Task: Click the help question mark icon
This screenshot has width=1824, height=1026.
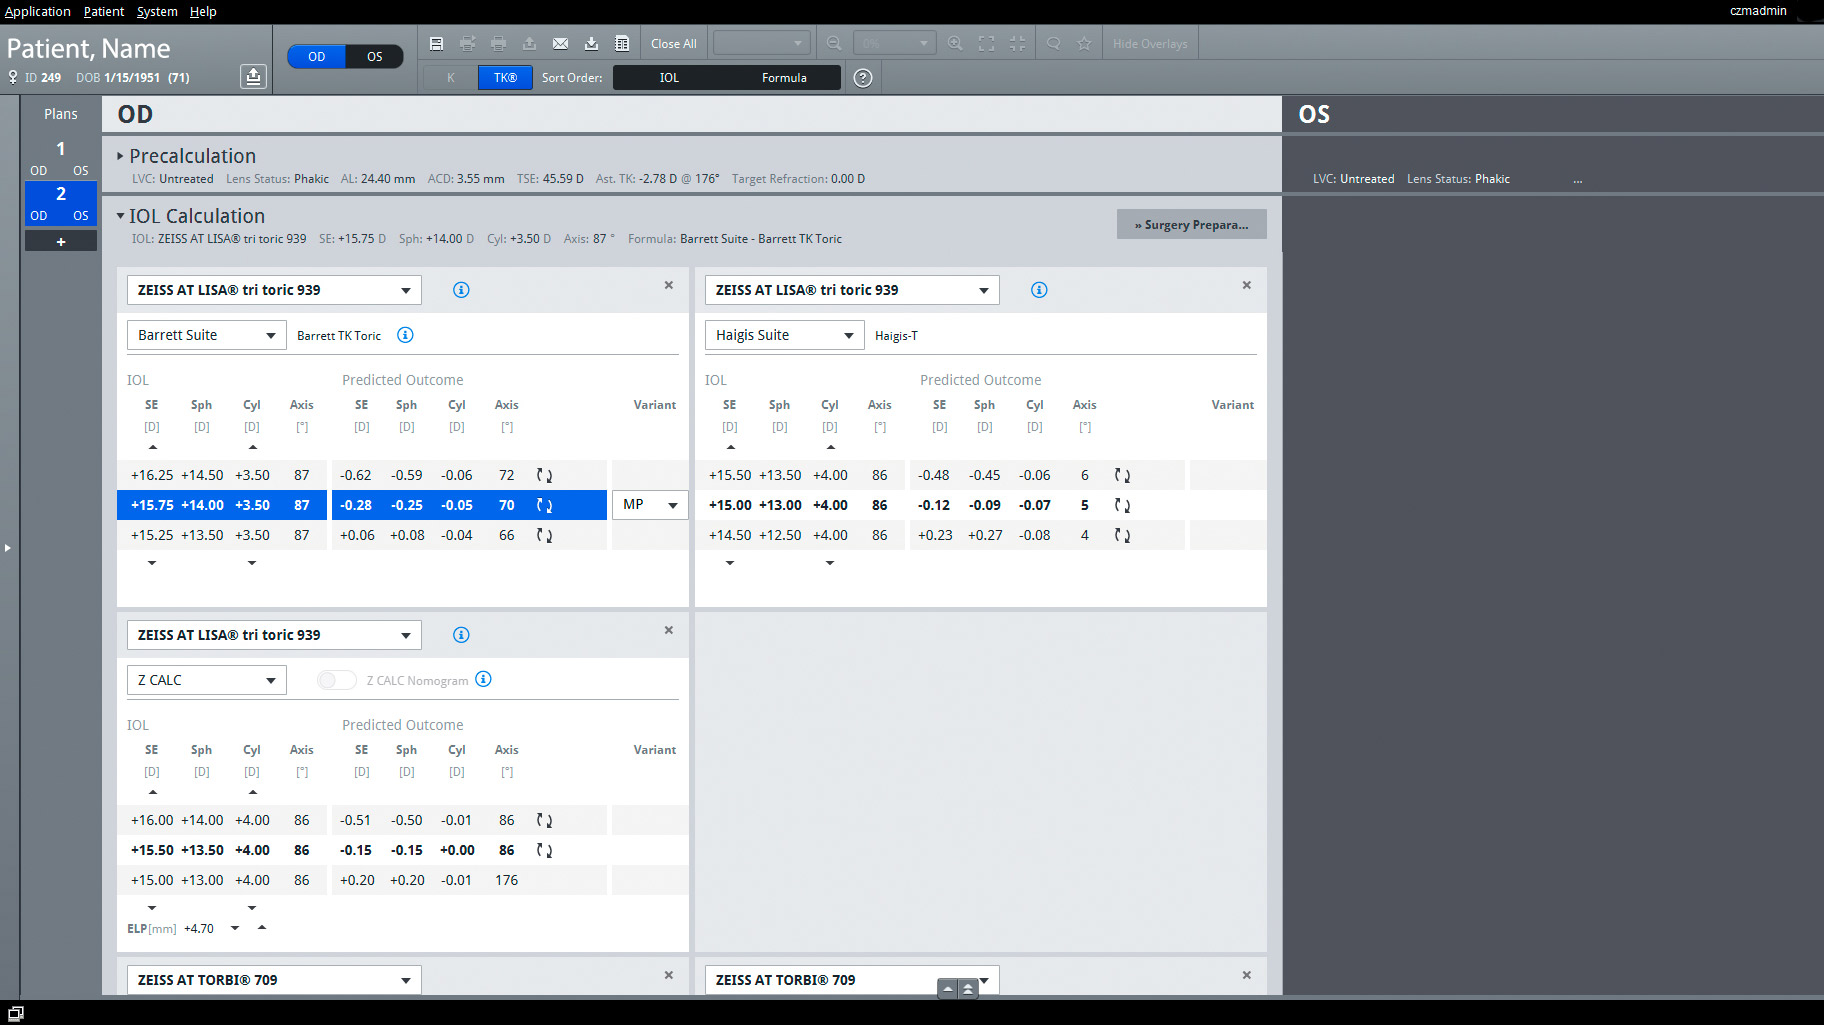Action: click(x=863, y=78)
